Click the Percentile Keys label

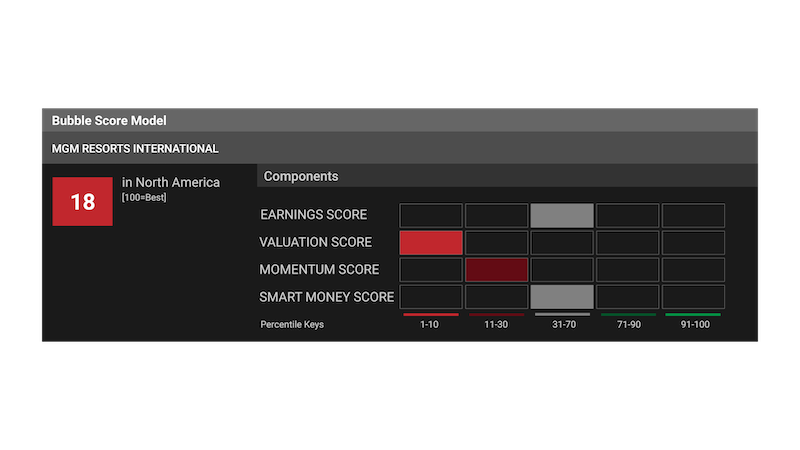[x=292, y=324]
